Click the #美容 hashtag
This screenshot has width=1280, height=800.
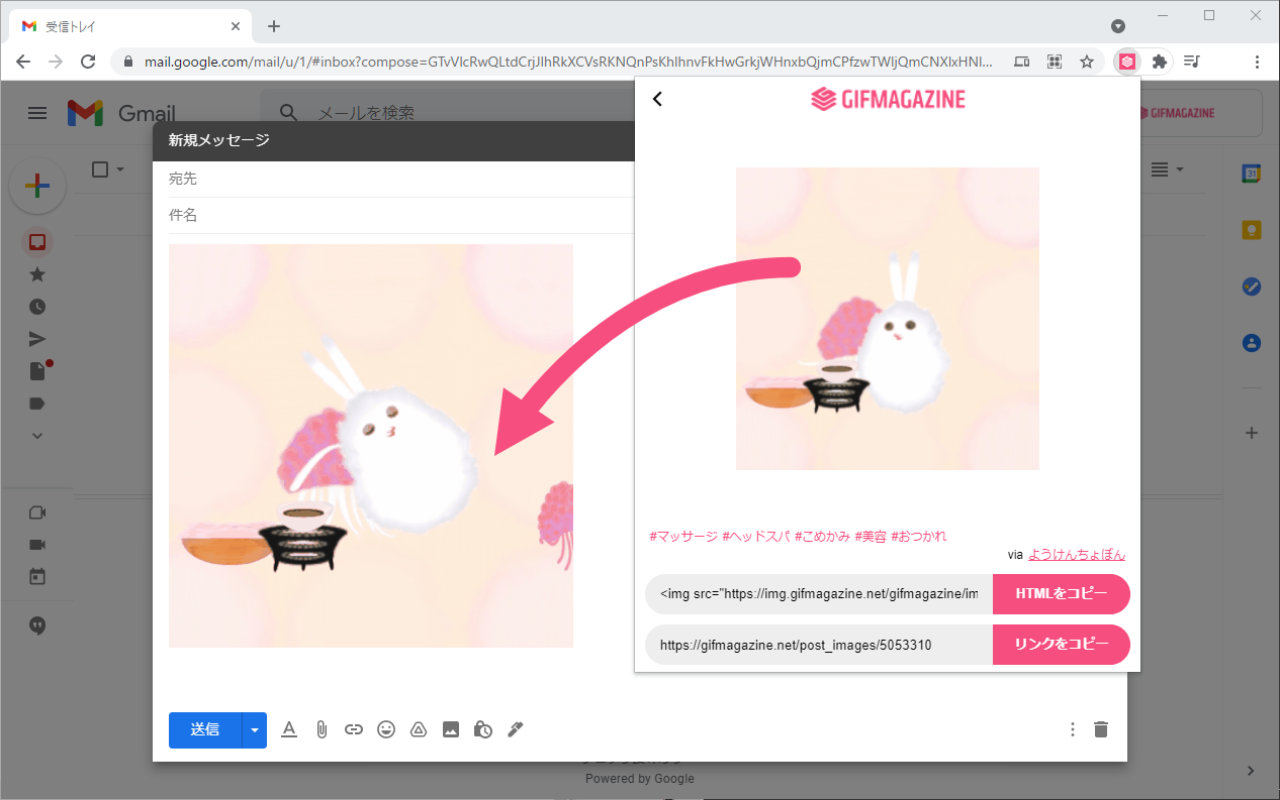tap(871, 536)
